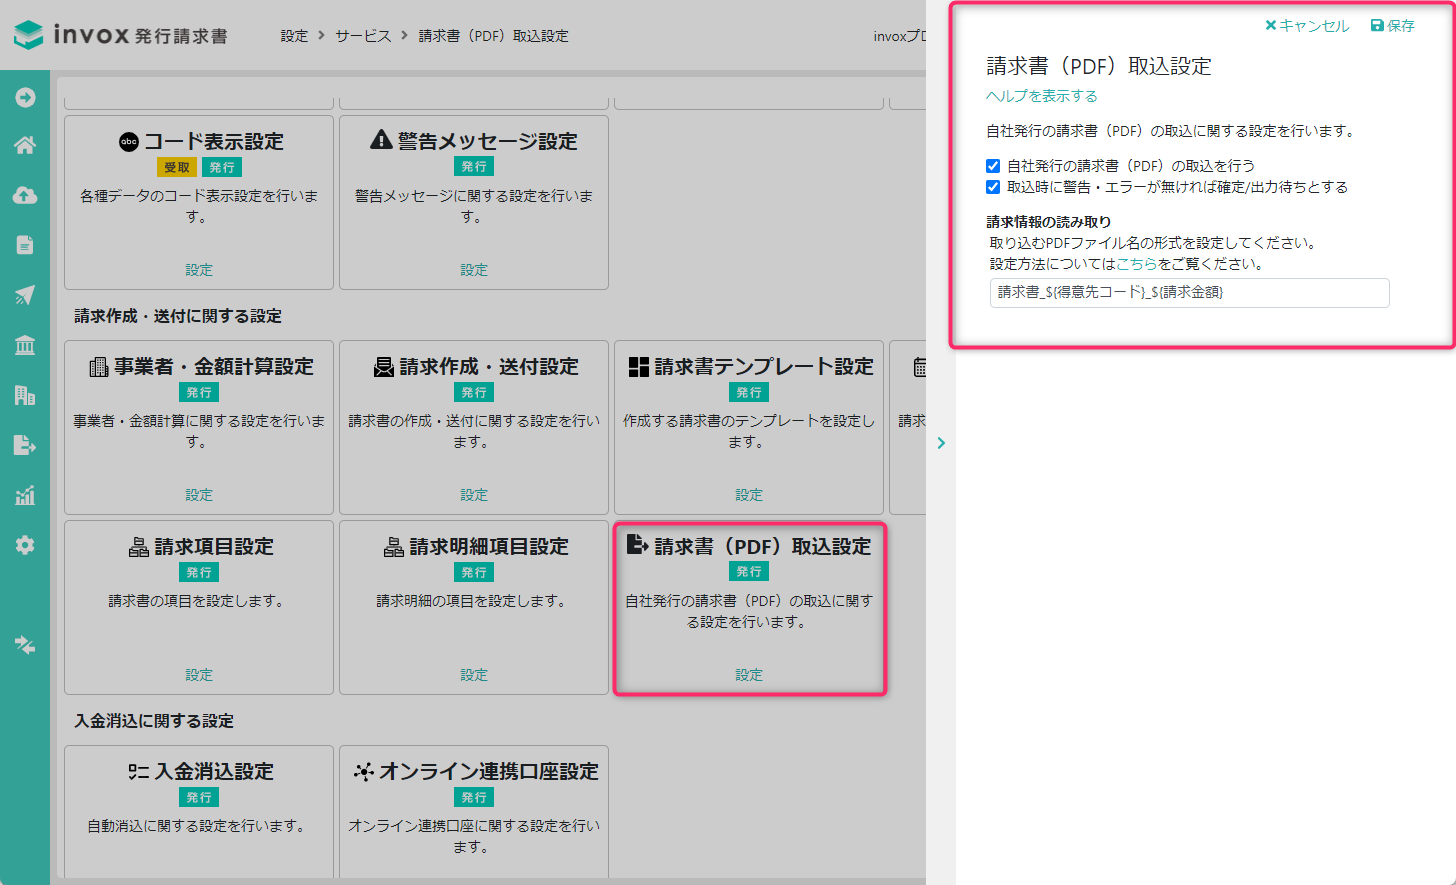1456x885 pixels.
Task: Open the home page via house sidebar icon
Action: coord(25,145)
